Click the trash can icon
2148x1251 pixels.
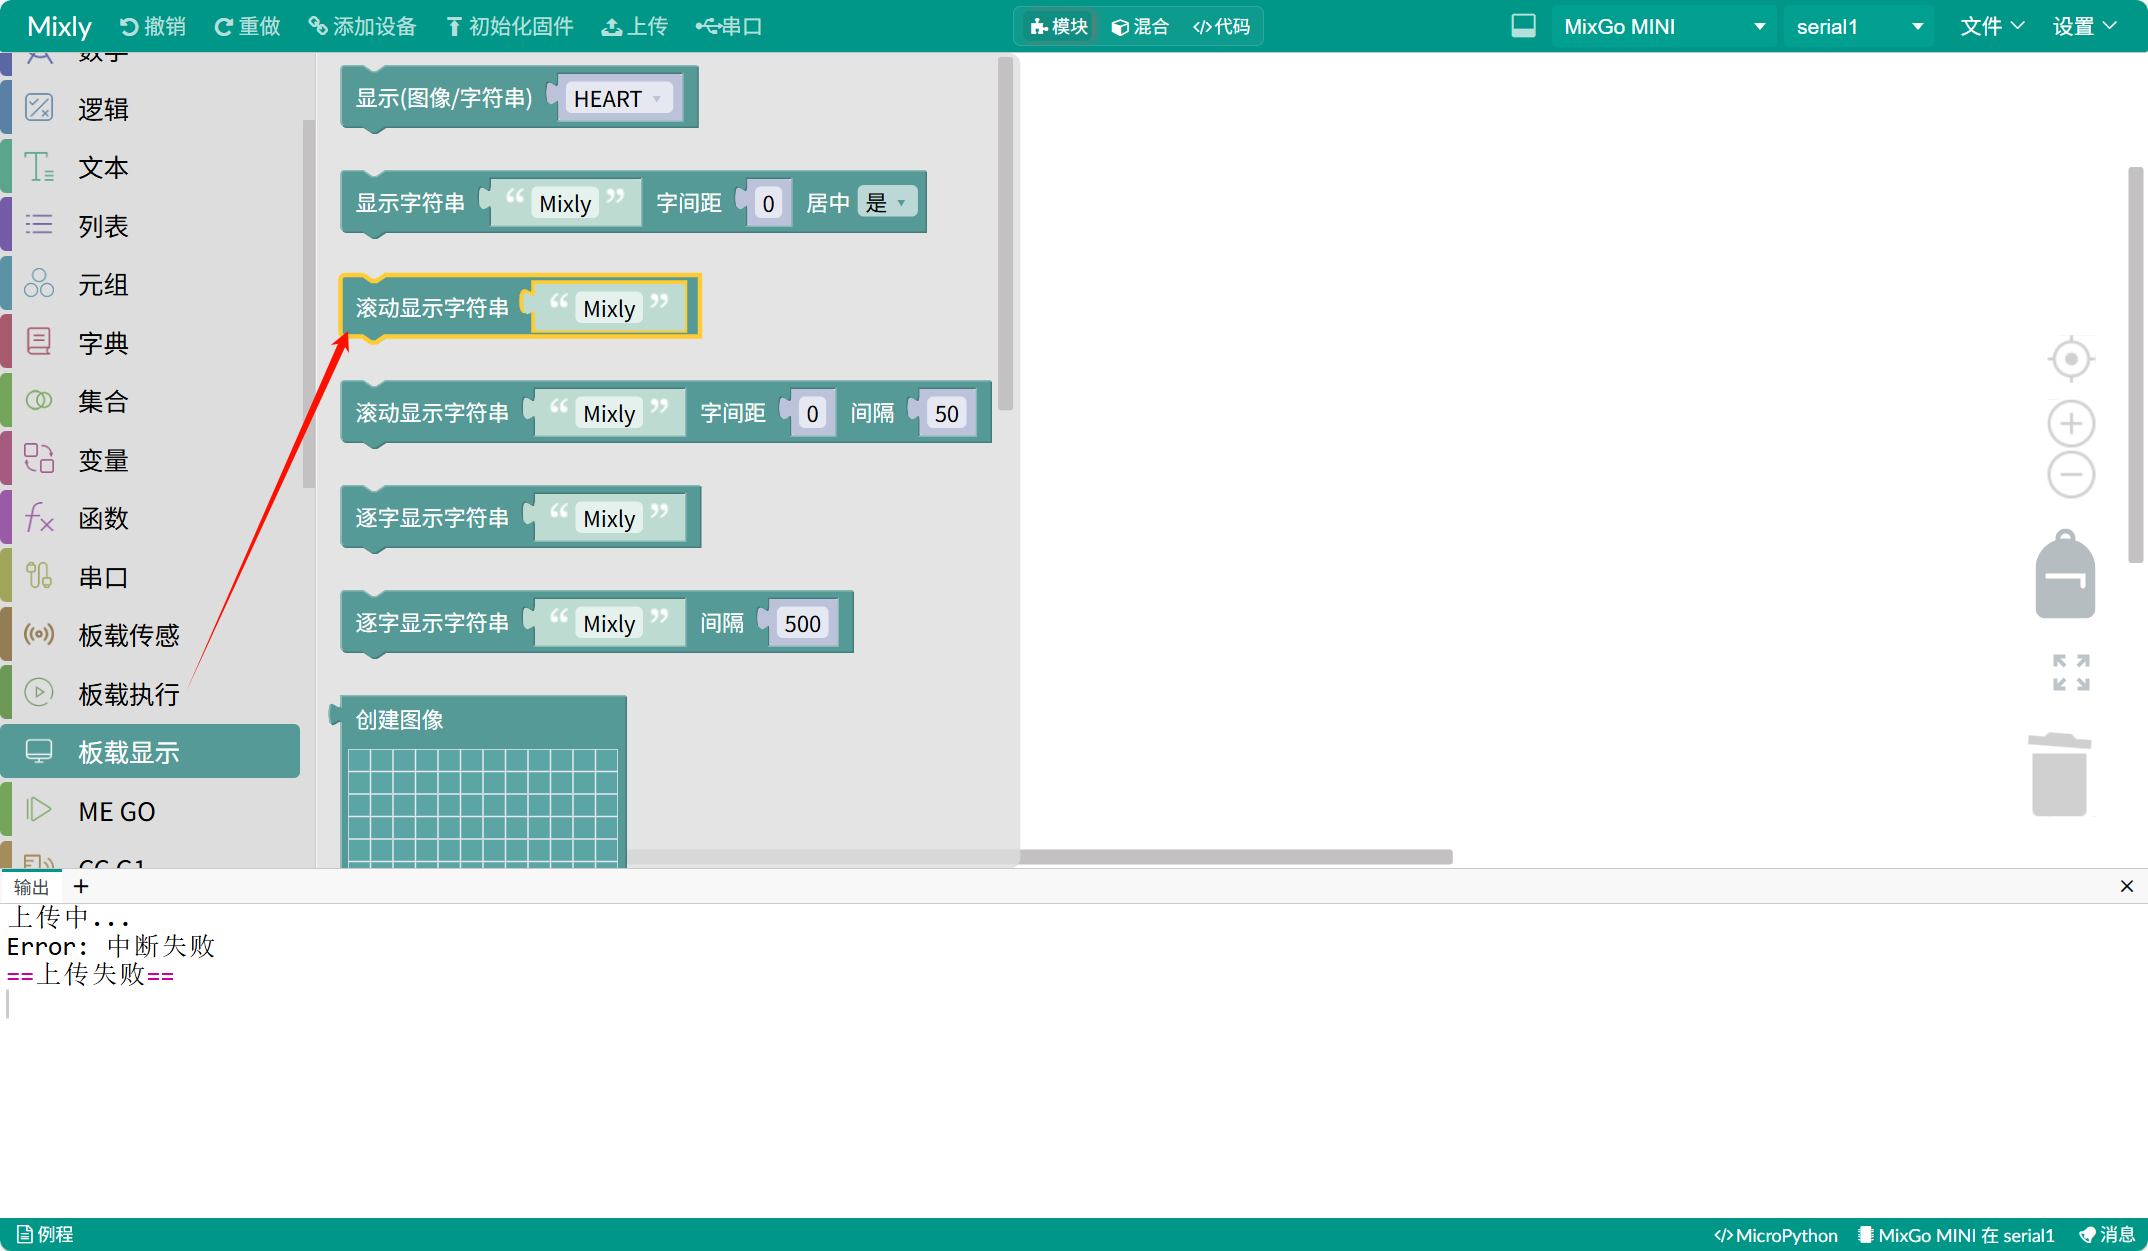click(x=2060, y=775)
